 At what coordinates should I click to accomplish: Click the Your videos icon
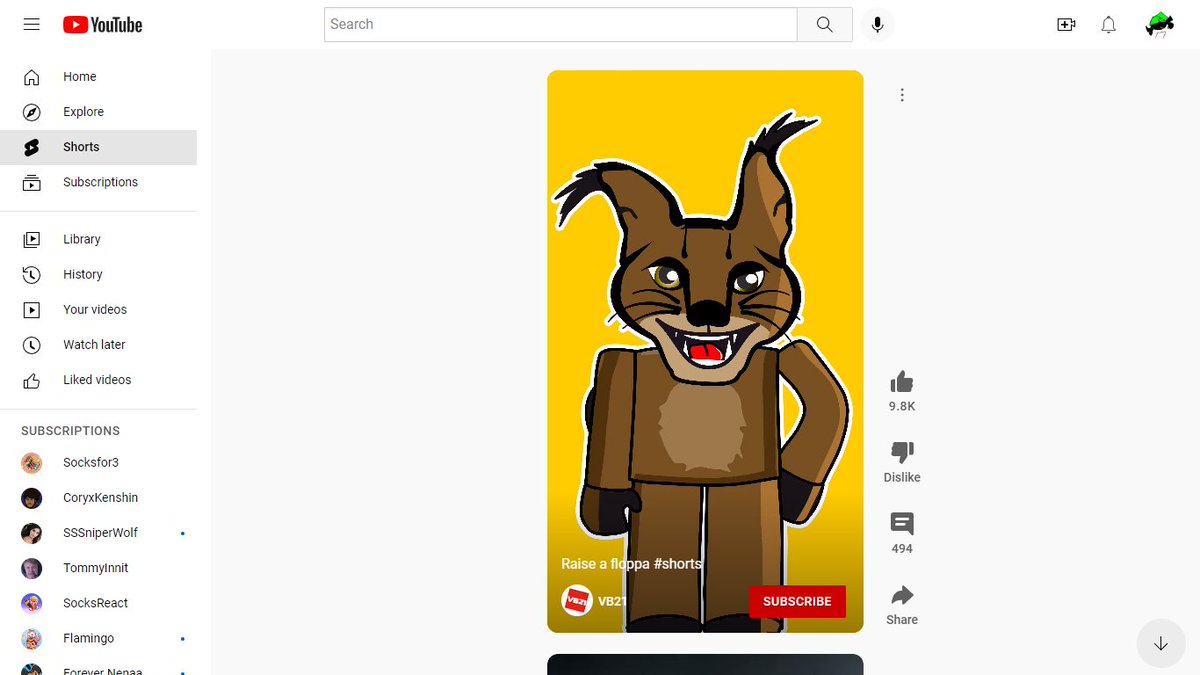(x=32, y=310)
